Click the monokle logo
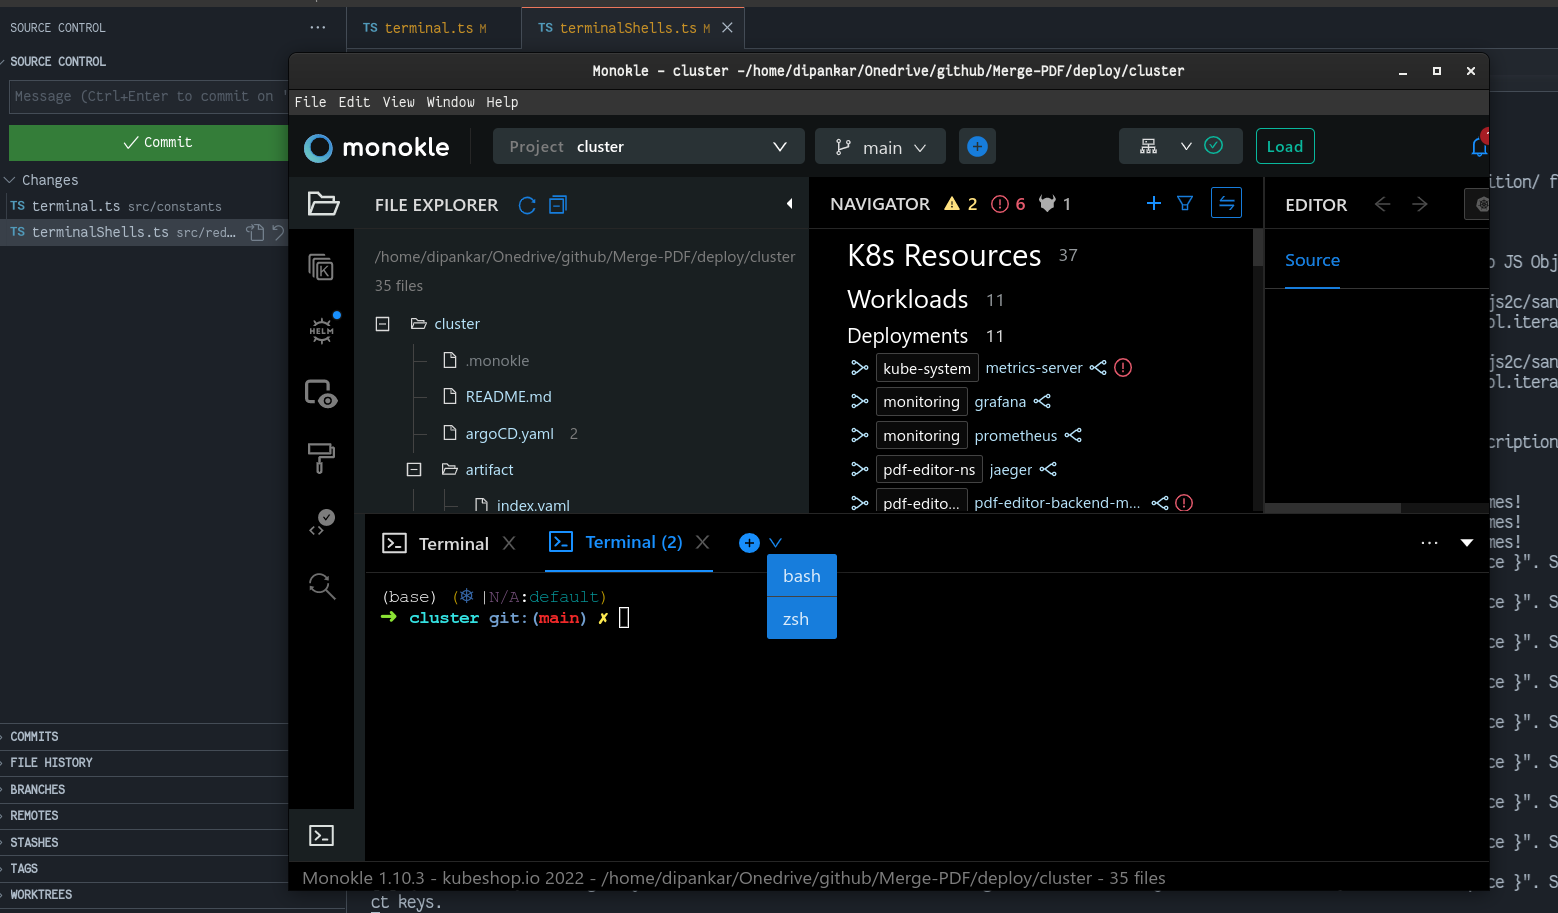This screenshot has height=913, width=1558. pos(377,147)
